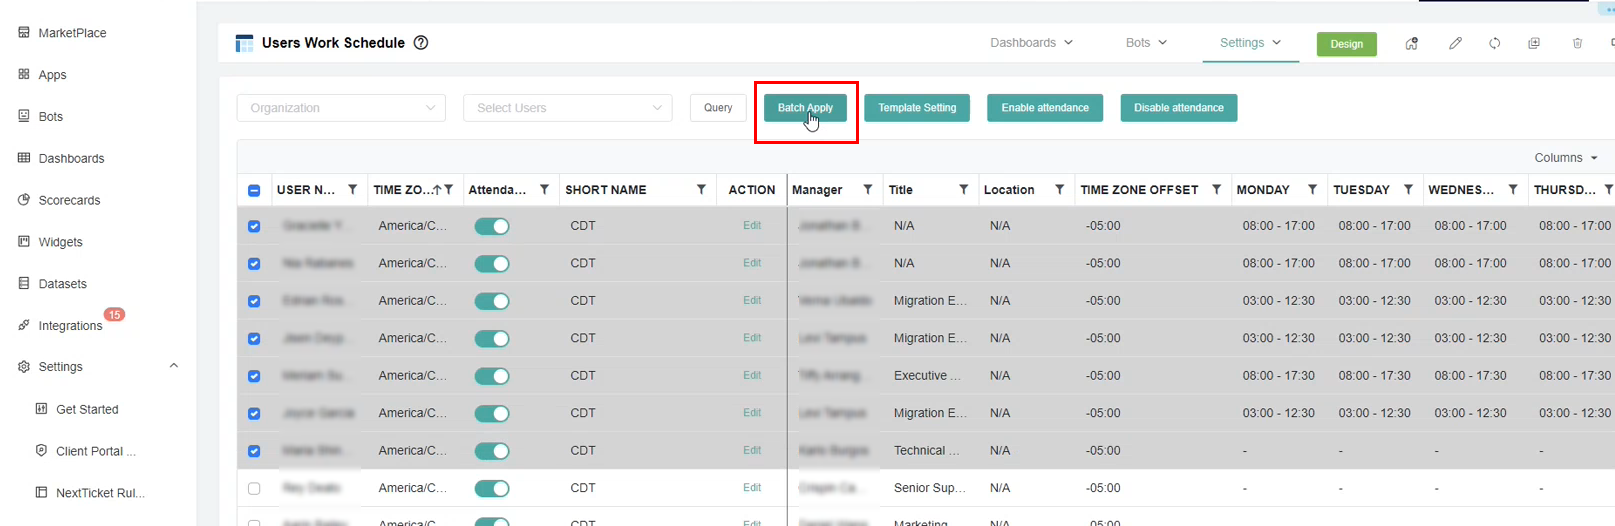1615x526 pixels.
Task: Click the duplicate copy icon in header
Action: [x=1534, y=43]
